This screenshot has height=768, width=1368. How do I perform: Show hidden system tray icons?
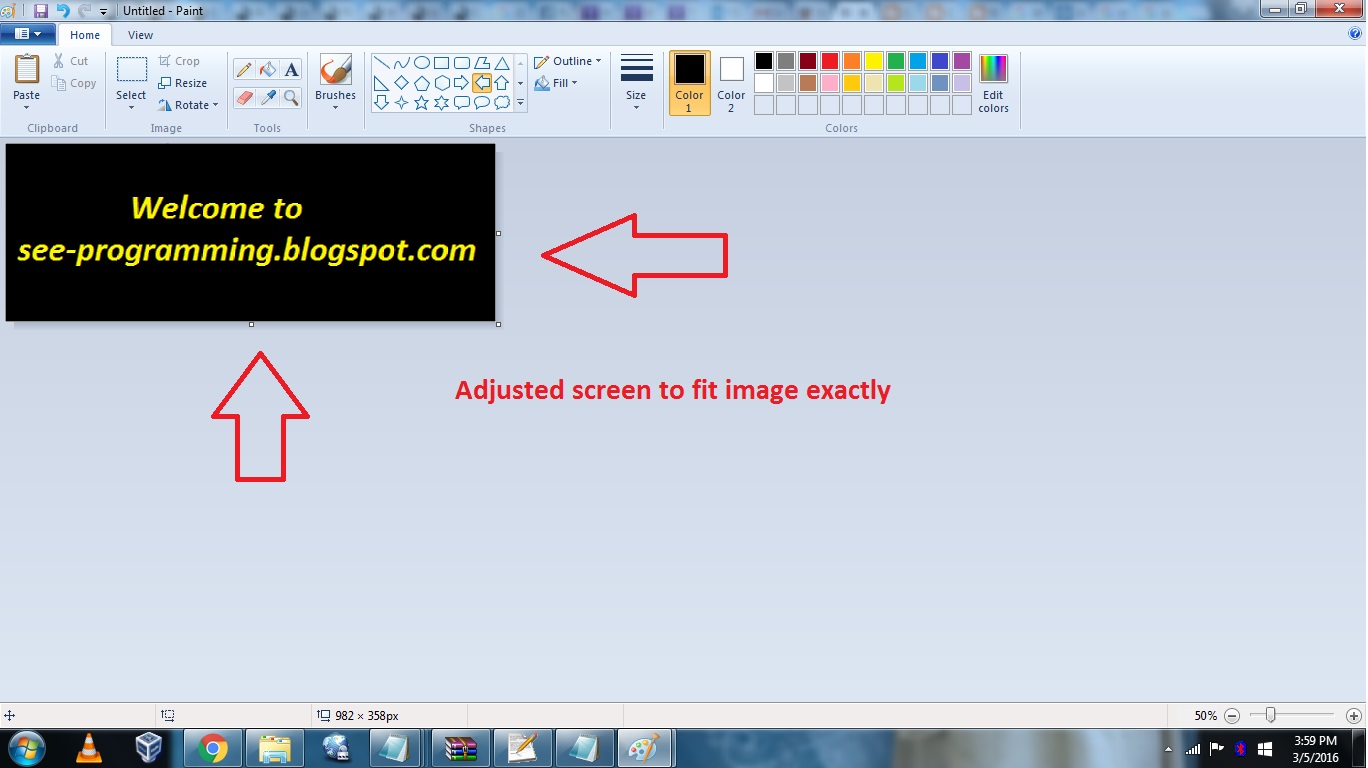[x=1168, y=748]
